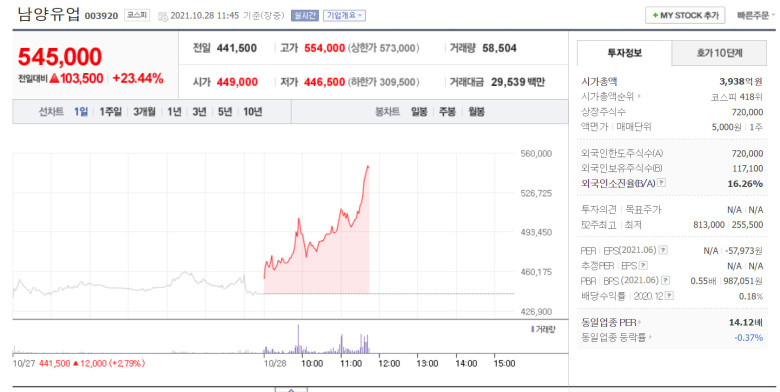Image resolution: width=780 pixels, height=392 pixels.
Task: Click the calendar icon before the 2021.10.28 timestamp
Action: (163, 16)
